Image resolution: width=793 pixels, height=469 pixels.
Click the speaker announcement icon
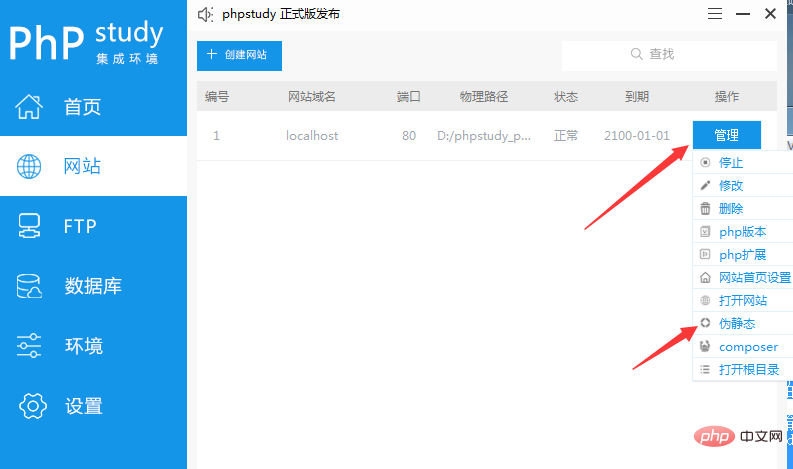coord(205,14)
